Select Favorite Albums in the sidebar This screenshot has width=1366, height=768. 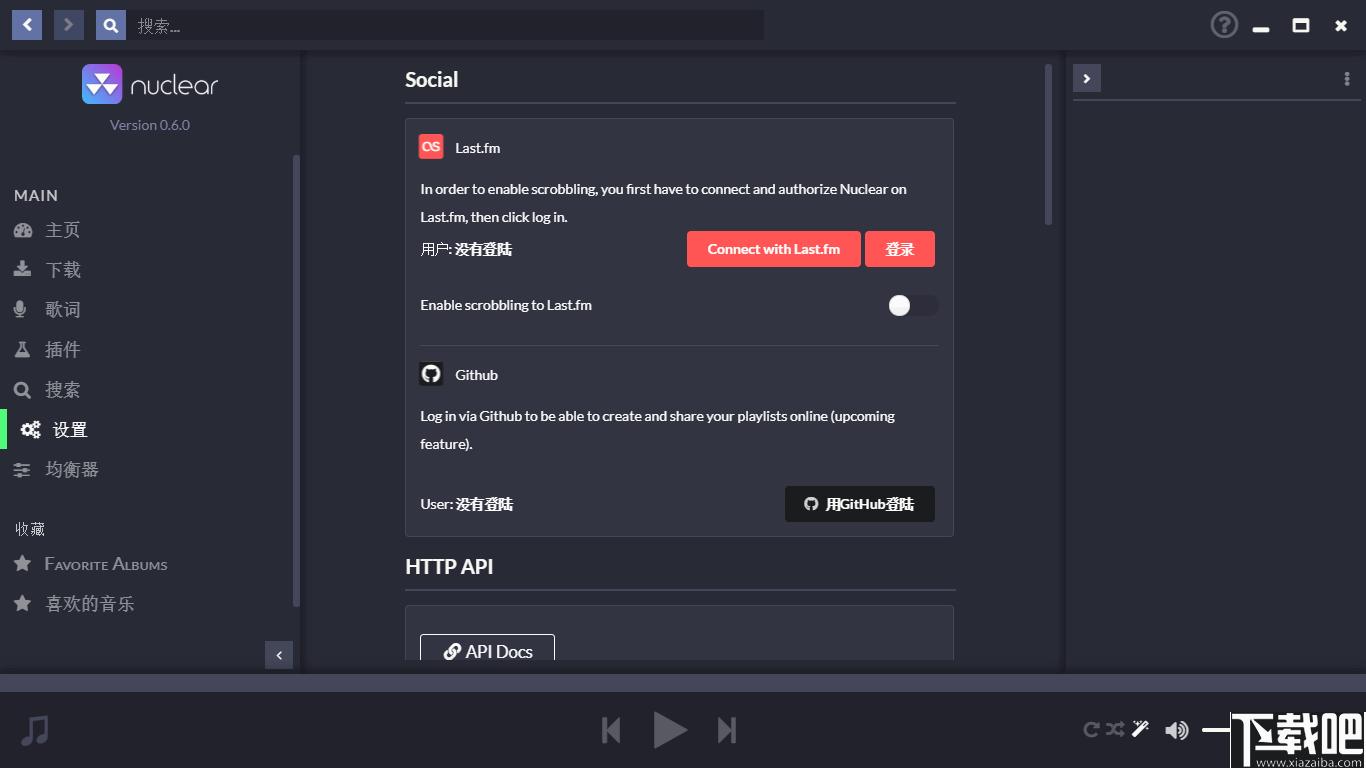[x=90, y=564]
